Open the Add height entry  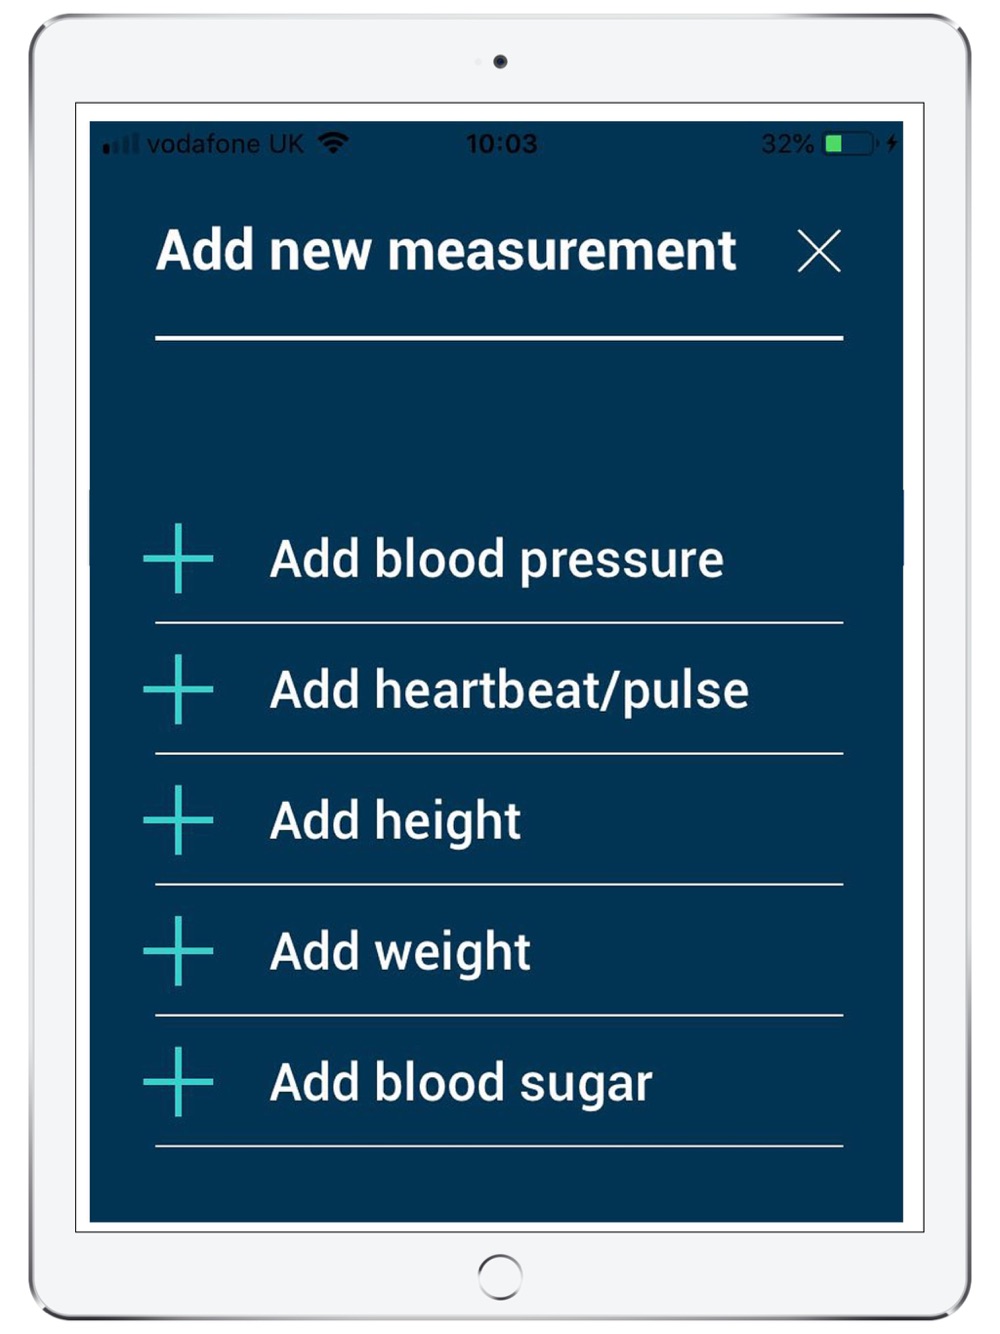pos(395,821)
